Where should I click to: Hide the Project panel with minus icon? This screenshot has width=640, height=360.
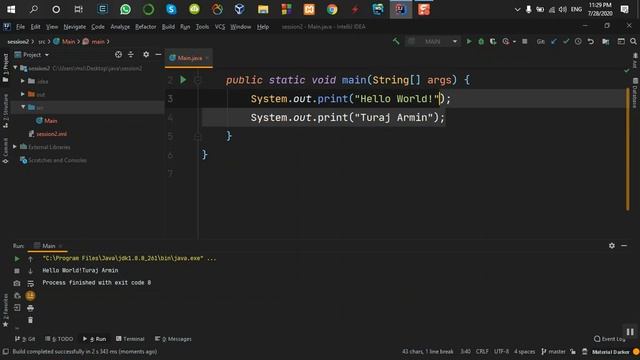(x=158, y=54)
